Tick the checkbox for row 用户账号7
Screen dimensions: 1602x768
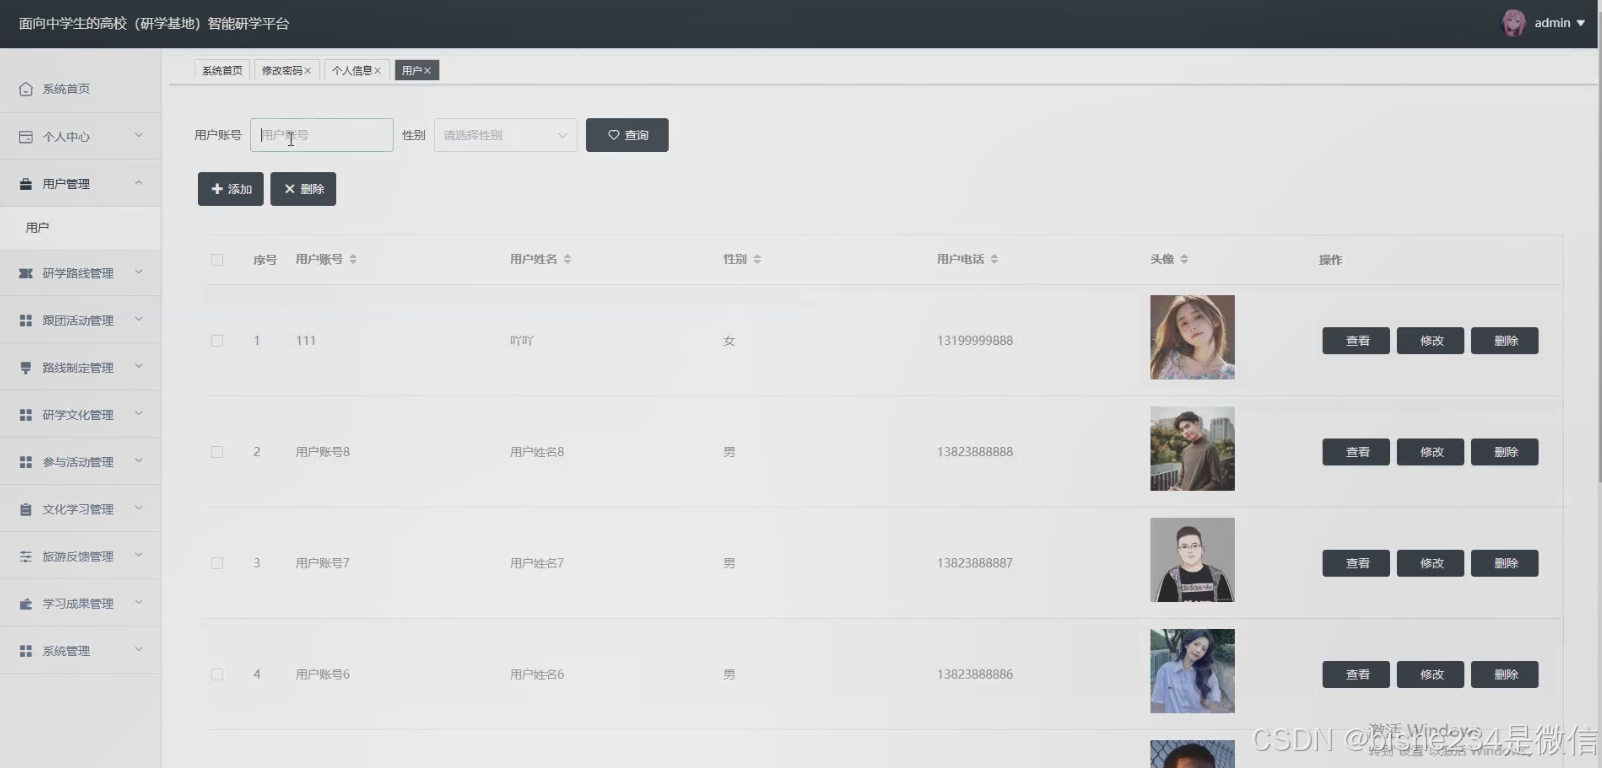[217, 563]
